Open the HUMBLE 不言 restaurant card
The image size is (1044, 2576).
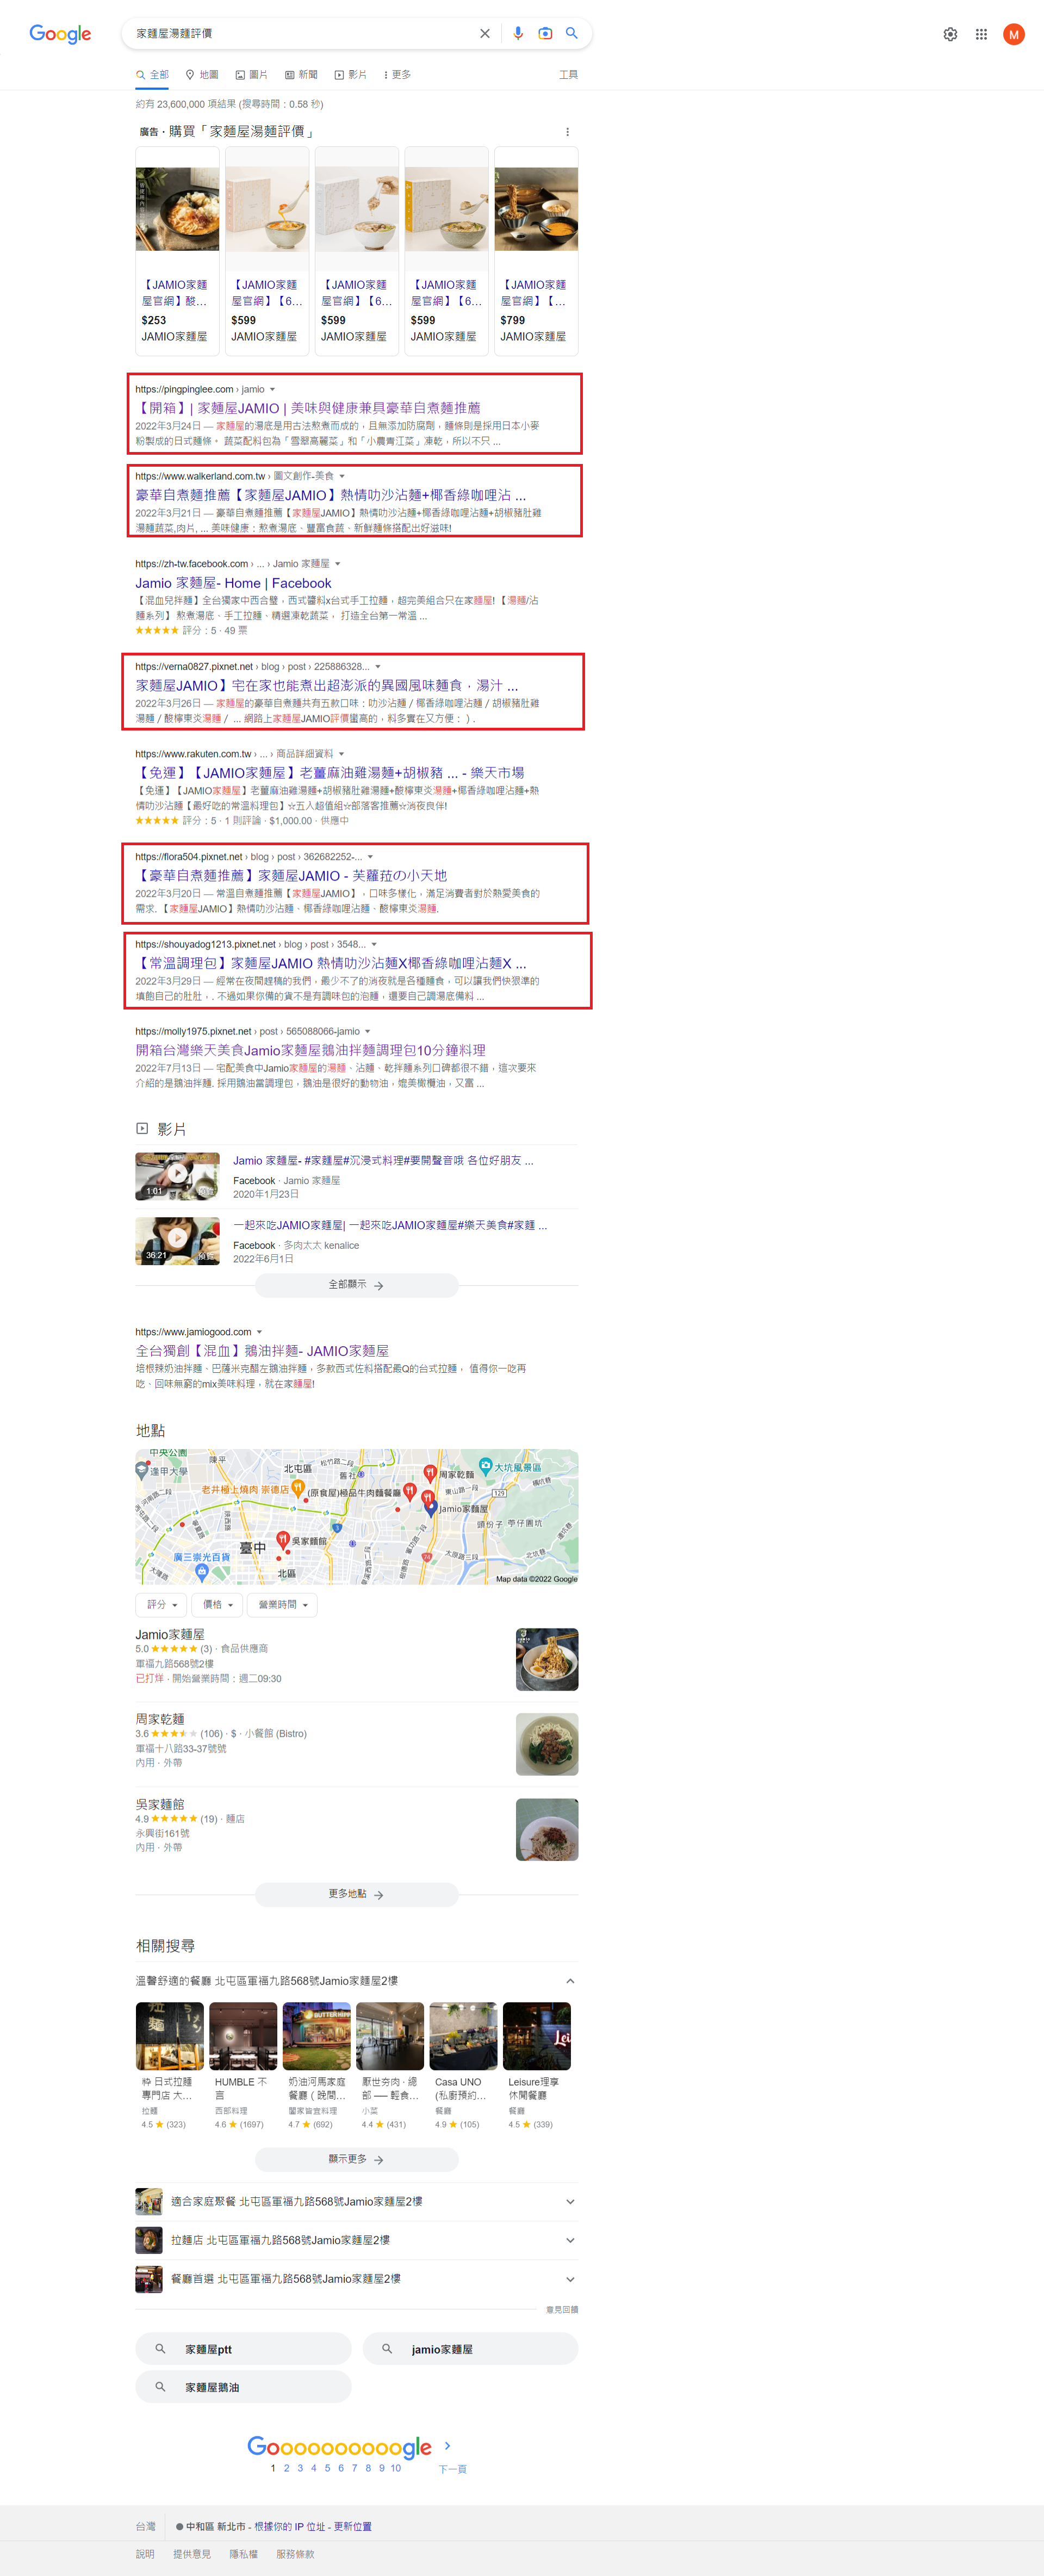(x=243, y=2066)
